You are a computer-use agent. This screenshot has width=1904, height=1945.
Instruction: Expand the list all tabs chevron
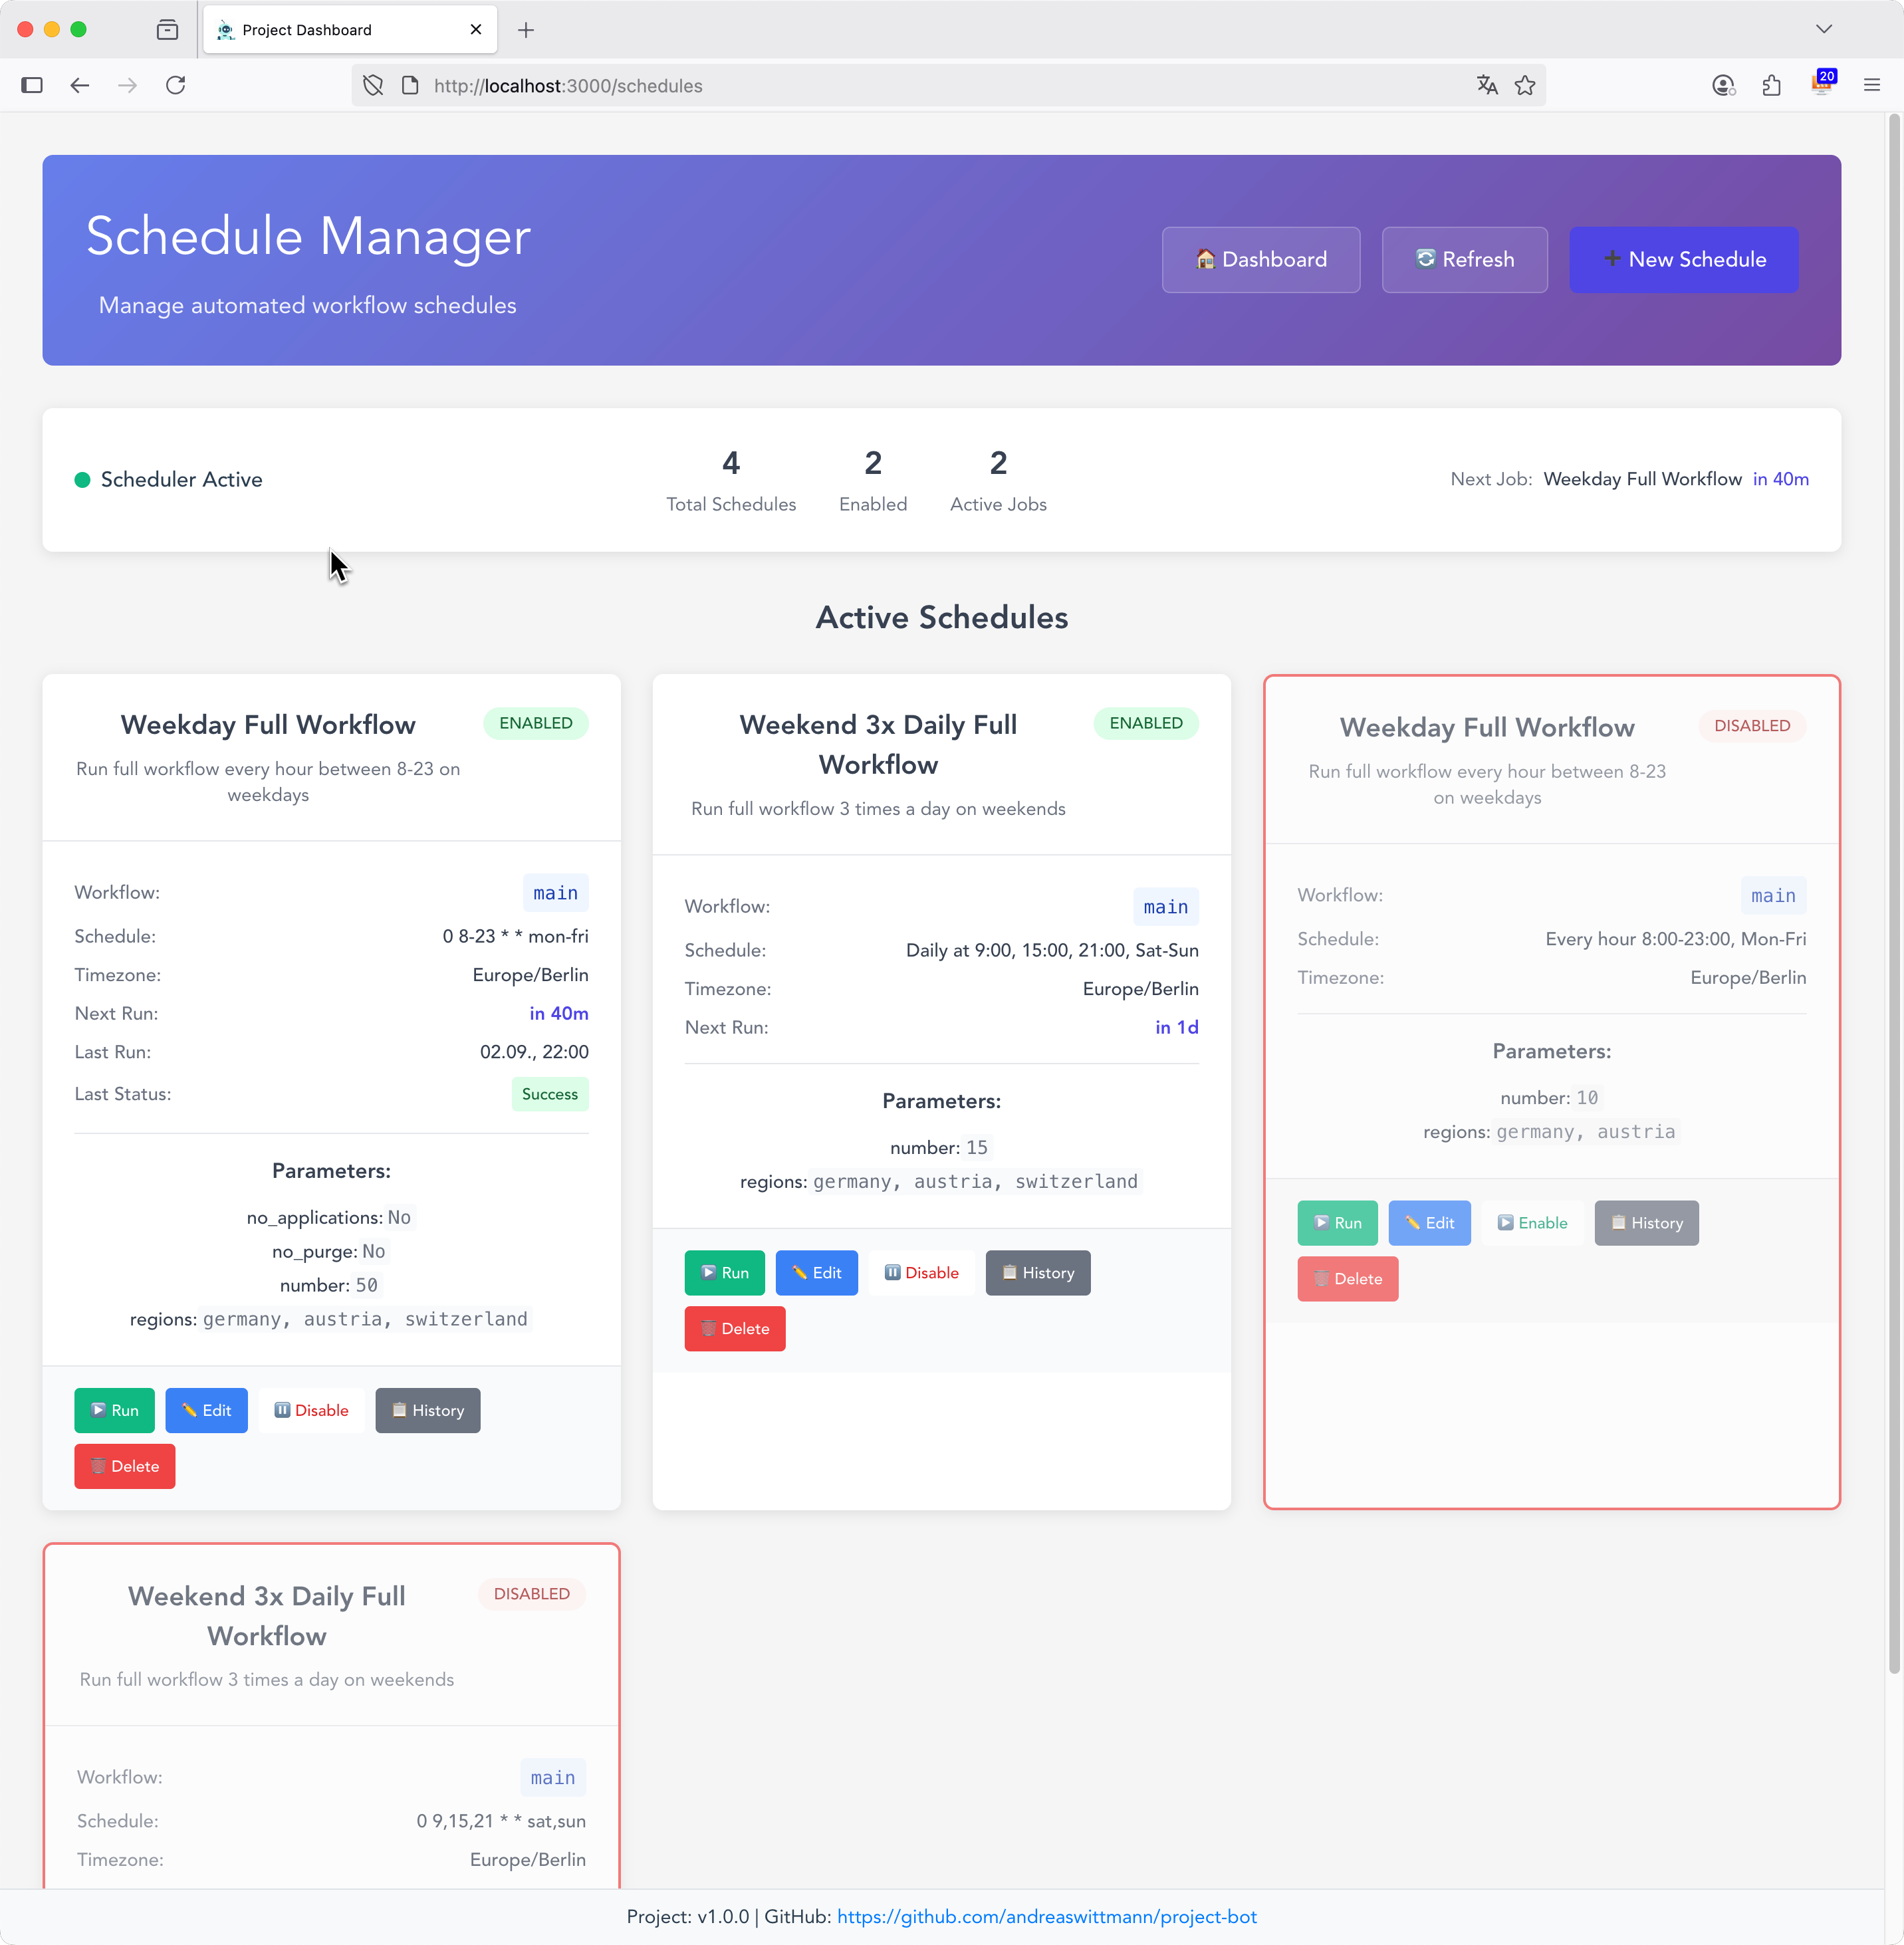pos(1824,30)
